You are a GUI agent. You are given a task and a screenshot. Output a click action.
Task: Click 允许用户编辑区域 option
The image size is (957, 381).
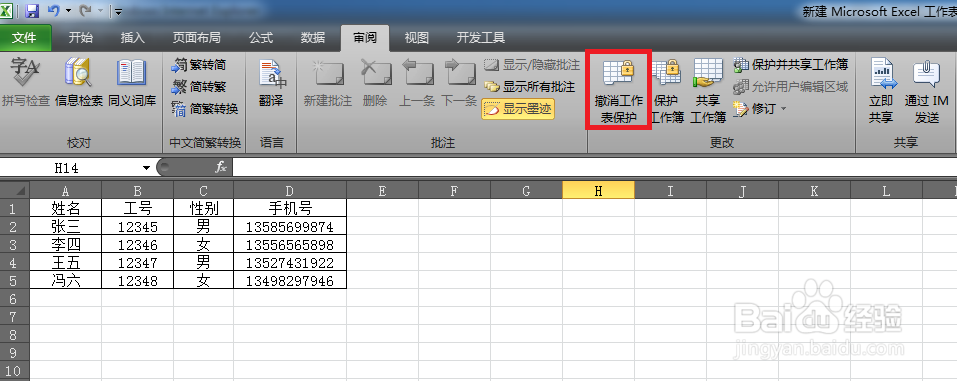point(791,87)
